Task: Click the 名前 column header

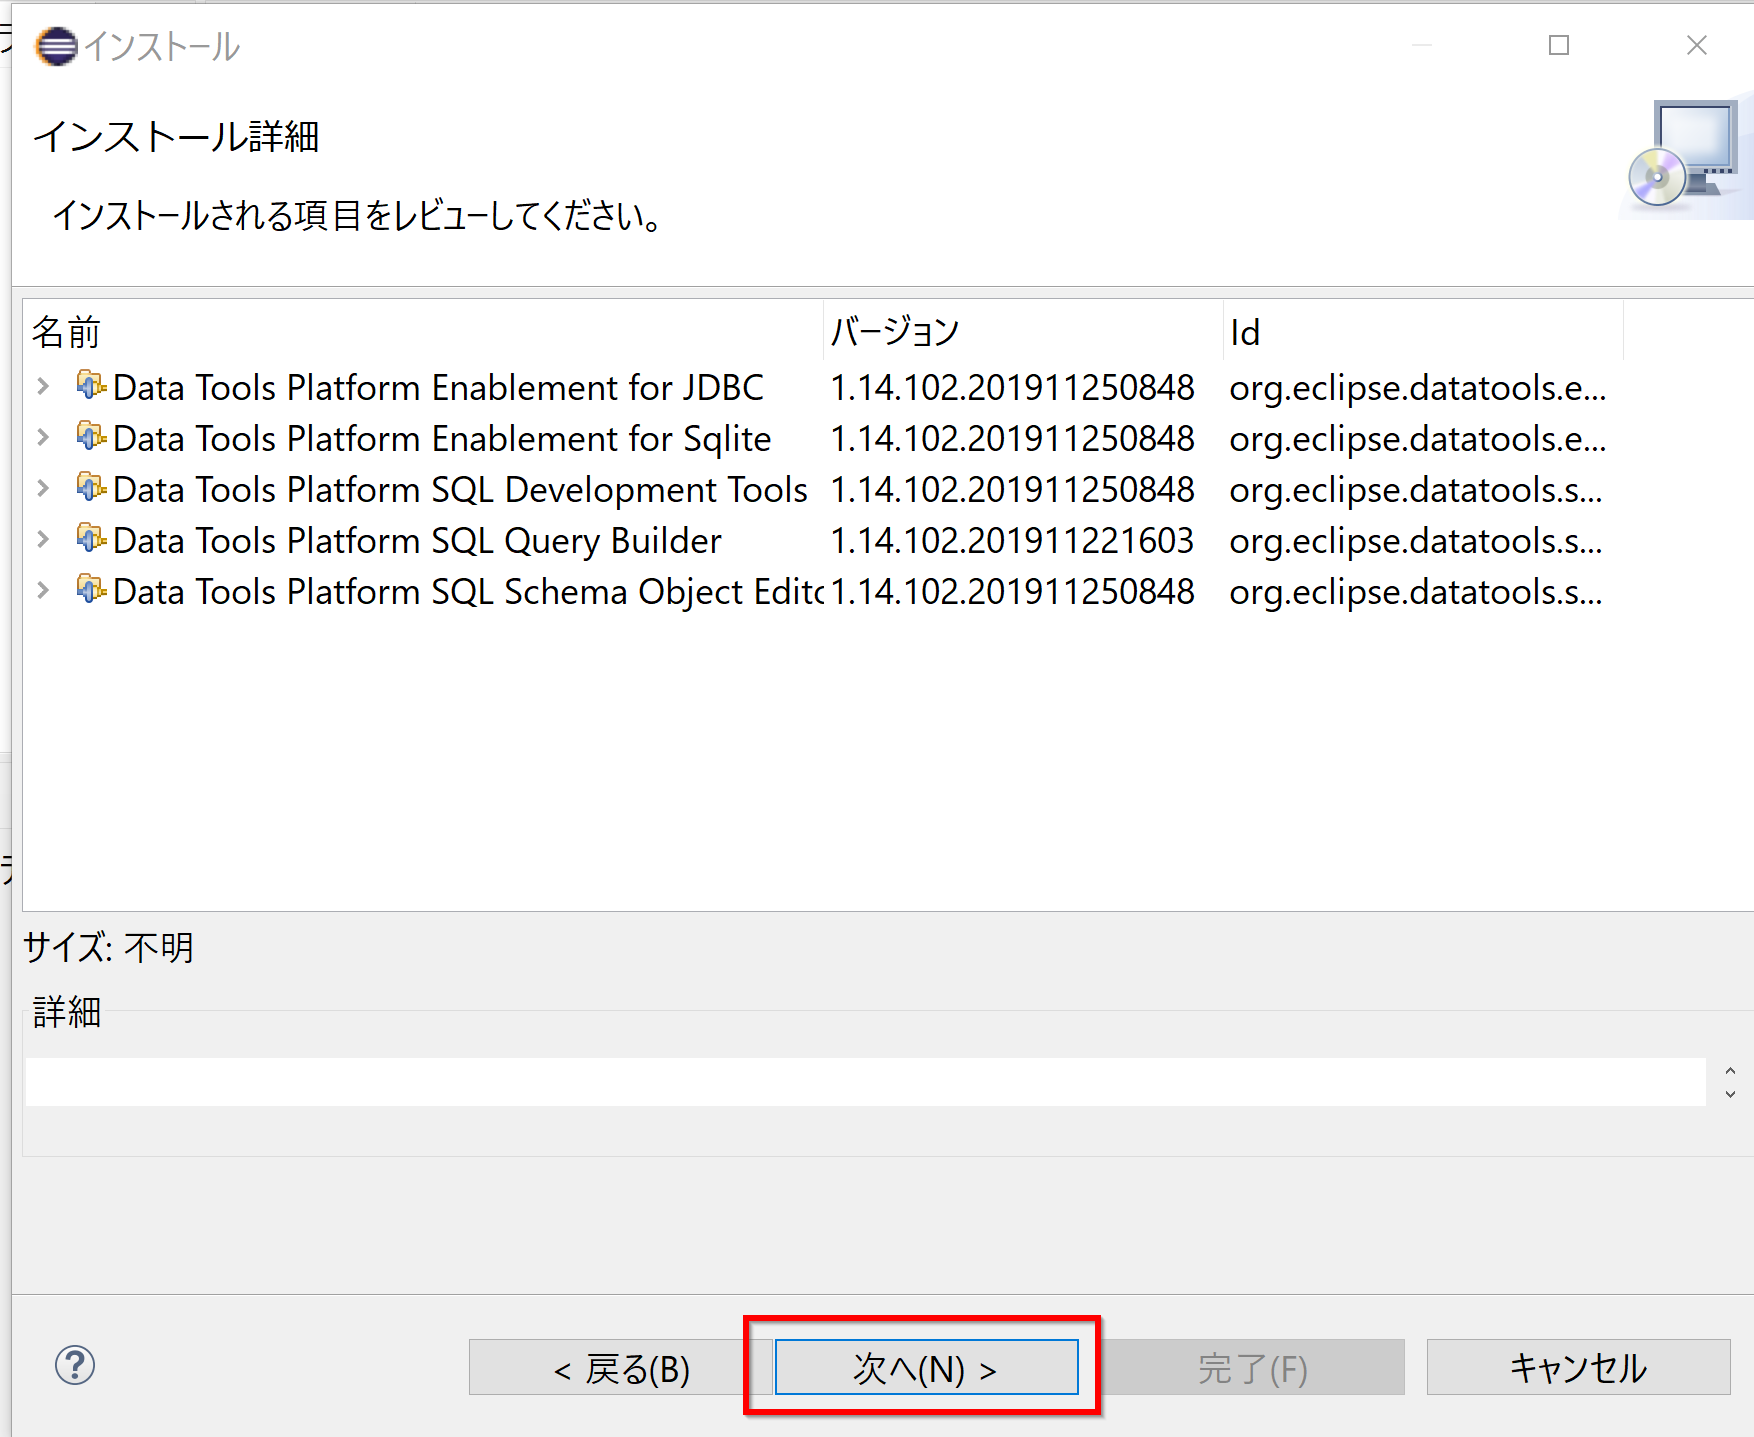Action: click(x=423, y=332)
